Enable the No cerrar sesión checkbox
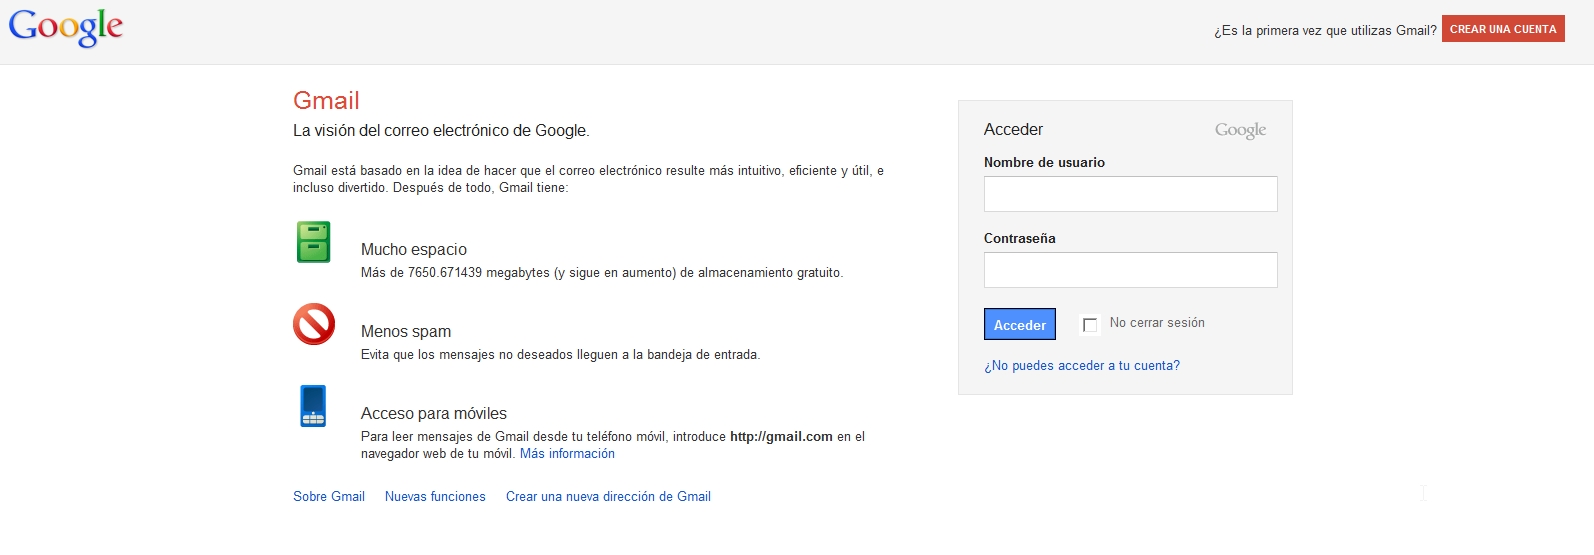The width and height of the screenshot is (1594, 555). tap(1090, 324)
